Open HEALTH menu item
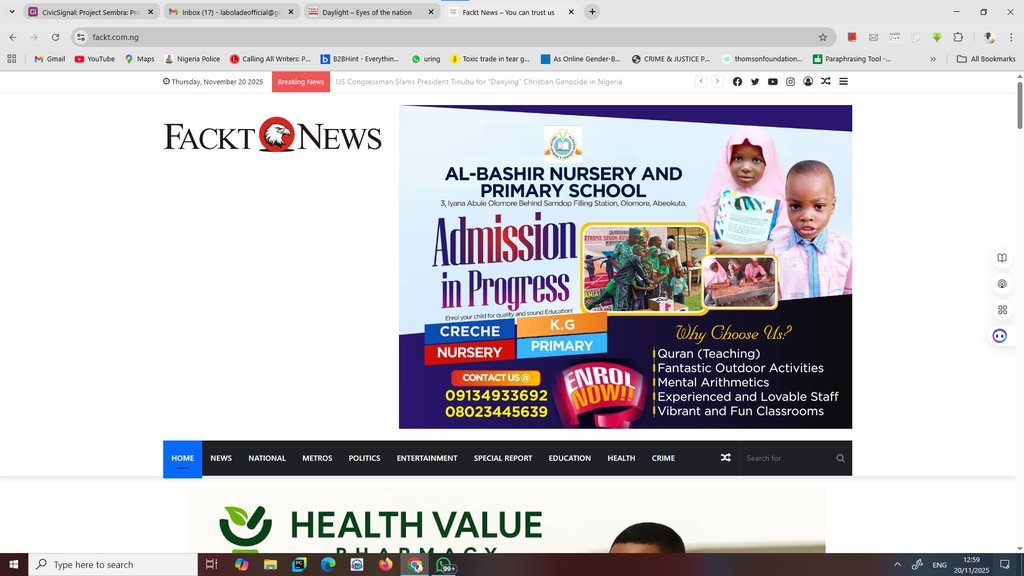Image resolution: width=1024 pixels, height=576 pixels. pyautogui.click(x=621, y=458)
